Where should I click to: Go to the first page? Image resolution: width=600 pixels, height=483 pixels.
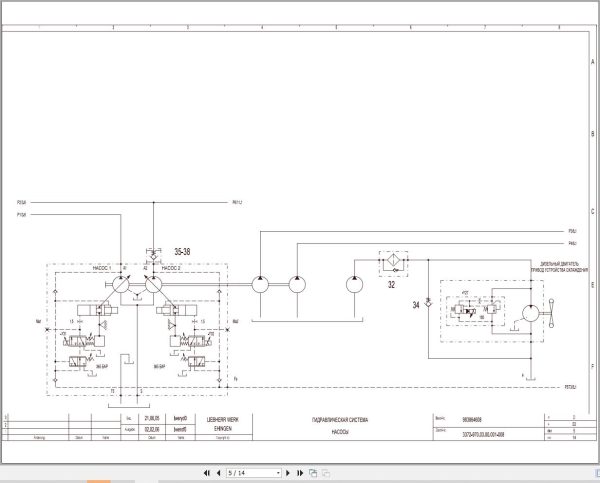(207, 473)
